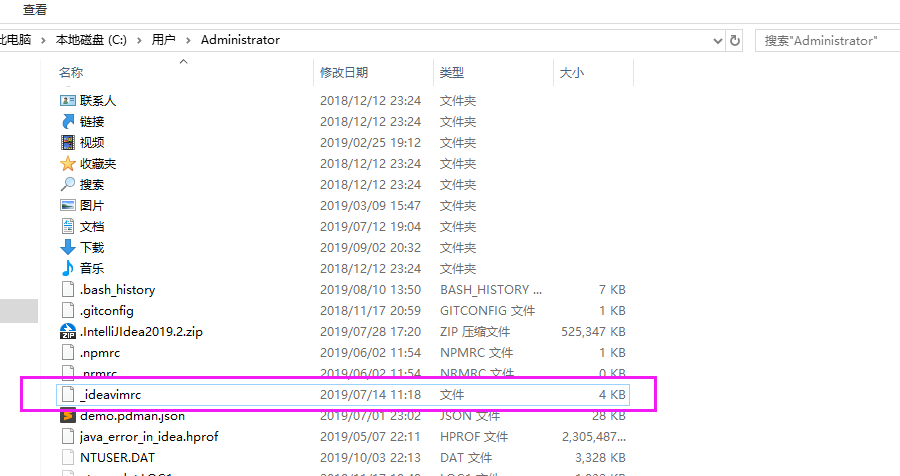Screen dimensions: 900x476
Task: Select the 图片 folder icon
Action: pyautogui.click(x=68, y=205)
